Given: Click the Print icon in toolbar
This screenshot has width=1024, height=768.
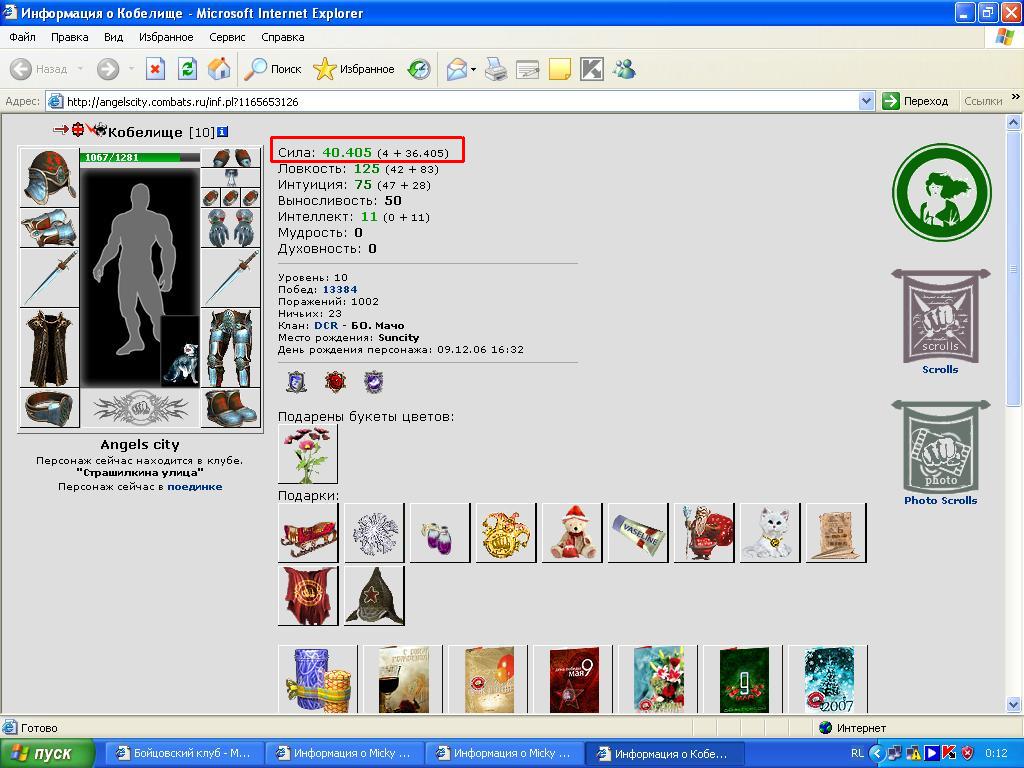Looking at the screenshot, I should [x=496, y=69].
